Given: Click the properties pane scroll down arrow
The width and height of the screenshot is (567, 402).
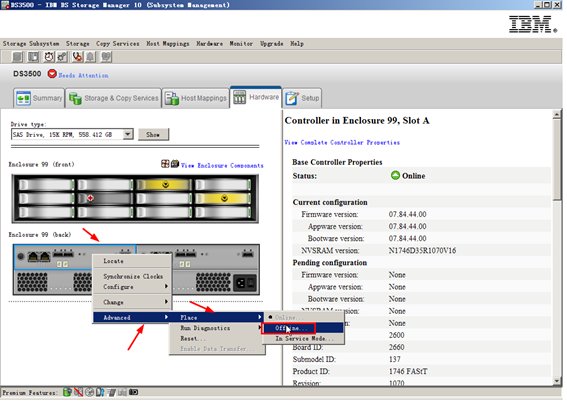Looking at the screenshot, I should [557, 381].
